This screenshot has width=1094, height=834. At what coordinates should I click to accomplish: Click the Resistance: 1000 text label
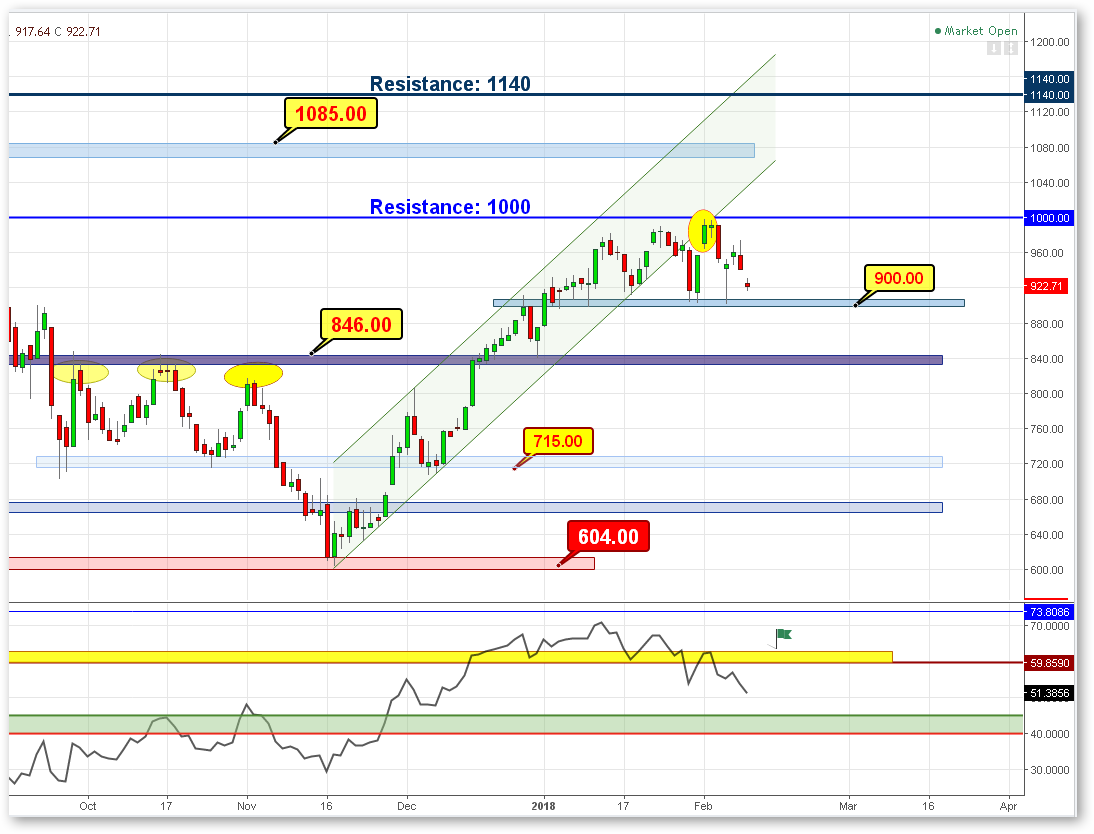450,207
